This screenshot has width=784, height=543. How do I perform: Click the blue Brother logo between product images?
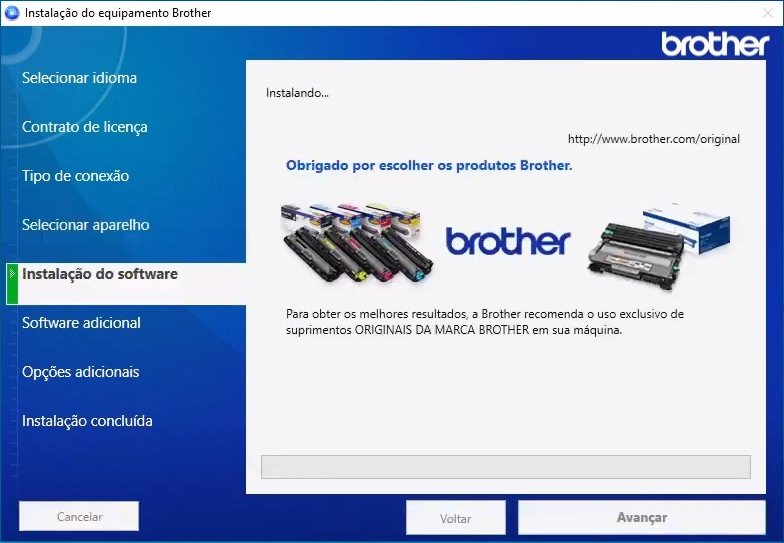click(508, 242)
